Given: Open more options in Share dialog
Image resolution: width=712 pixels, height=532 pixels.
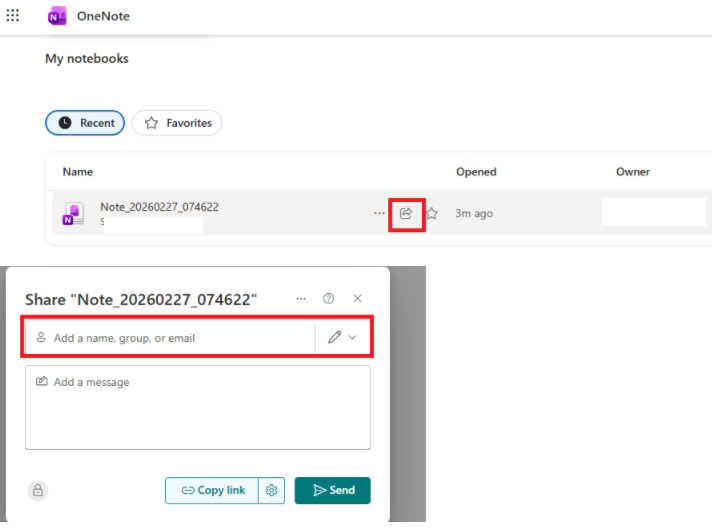Looking at the screenshot, I should [x=301, y=299].
